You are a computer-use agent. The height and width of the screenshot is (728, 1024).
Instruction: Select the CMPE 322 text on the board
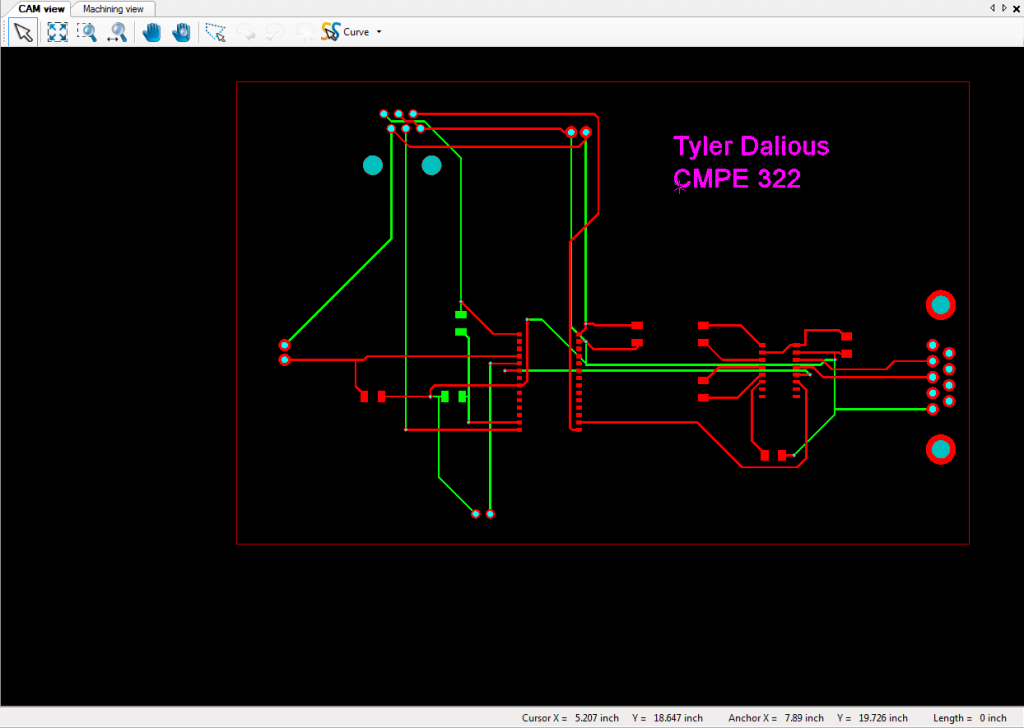737,179
